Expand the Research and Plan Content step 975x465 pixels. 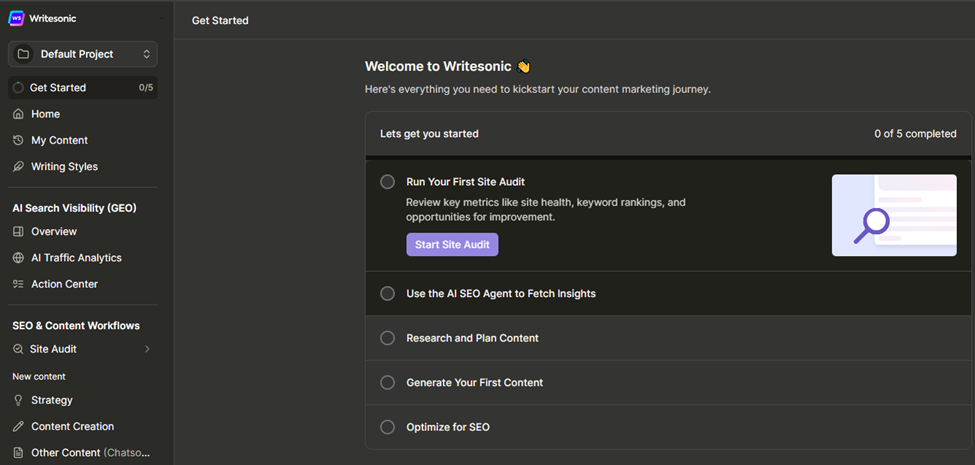point(668,338)
